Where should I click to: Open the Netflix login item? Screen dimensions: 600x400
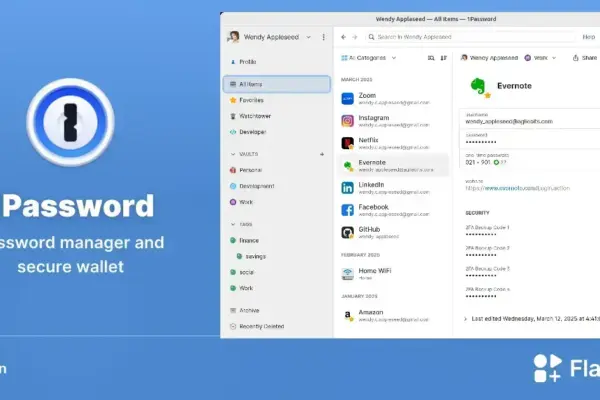click(393, 143)
